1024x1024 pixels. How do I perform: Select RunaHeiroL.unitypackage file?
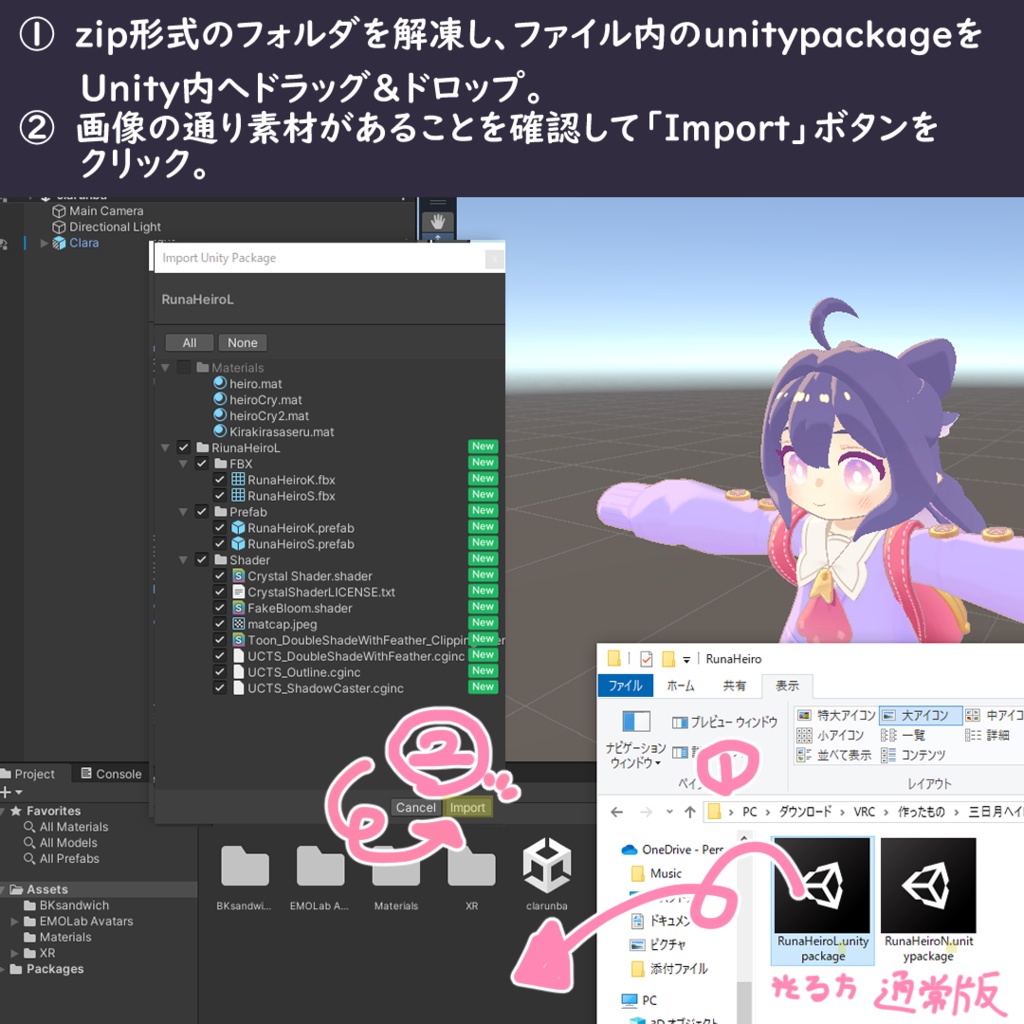[822, 901]
